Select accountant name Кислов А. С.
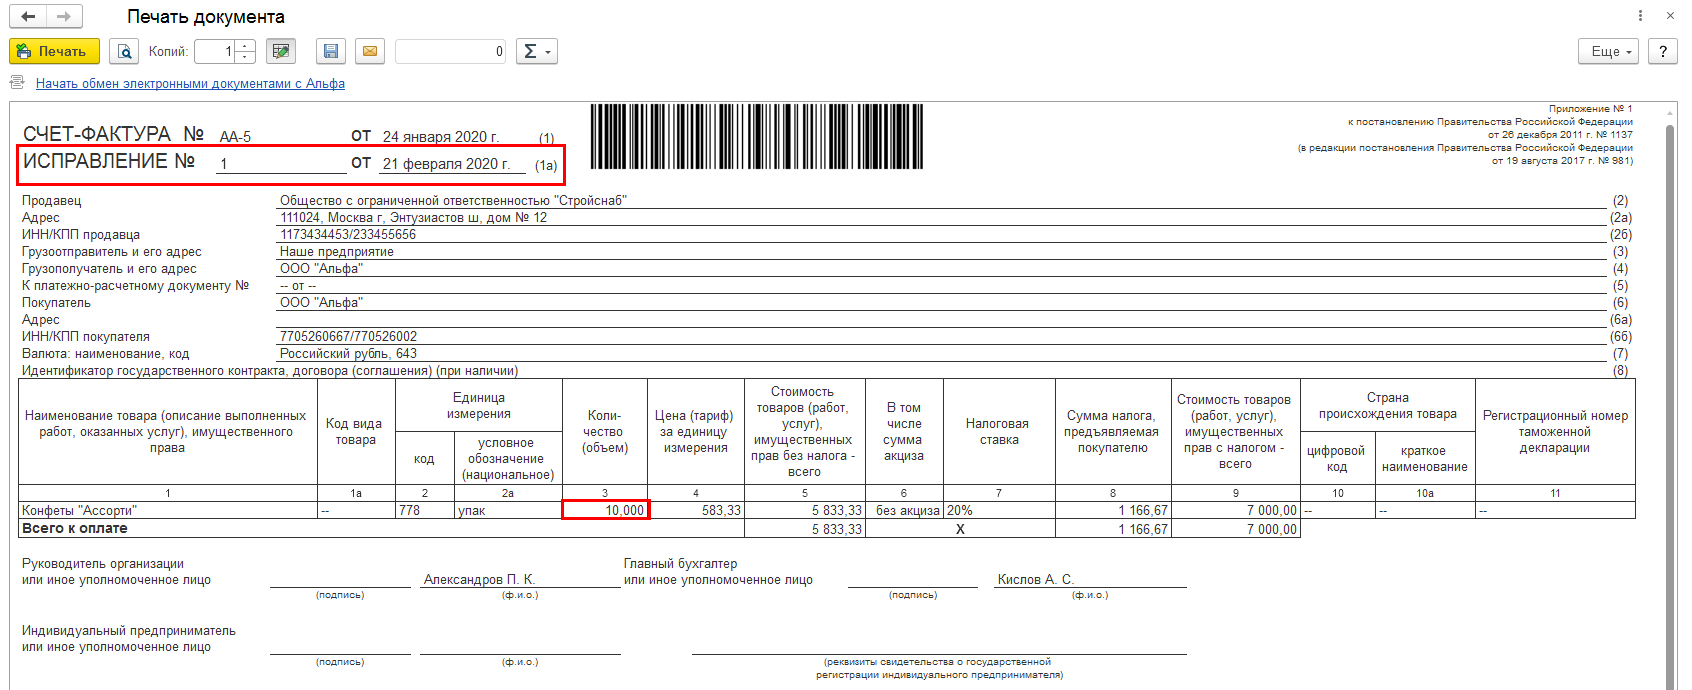This screenshot has height=690, width=1692. click(1035, 580)
